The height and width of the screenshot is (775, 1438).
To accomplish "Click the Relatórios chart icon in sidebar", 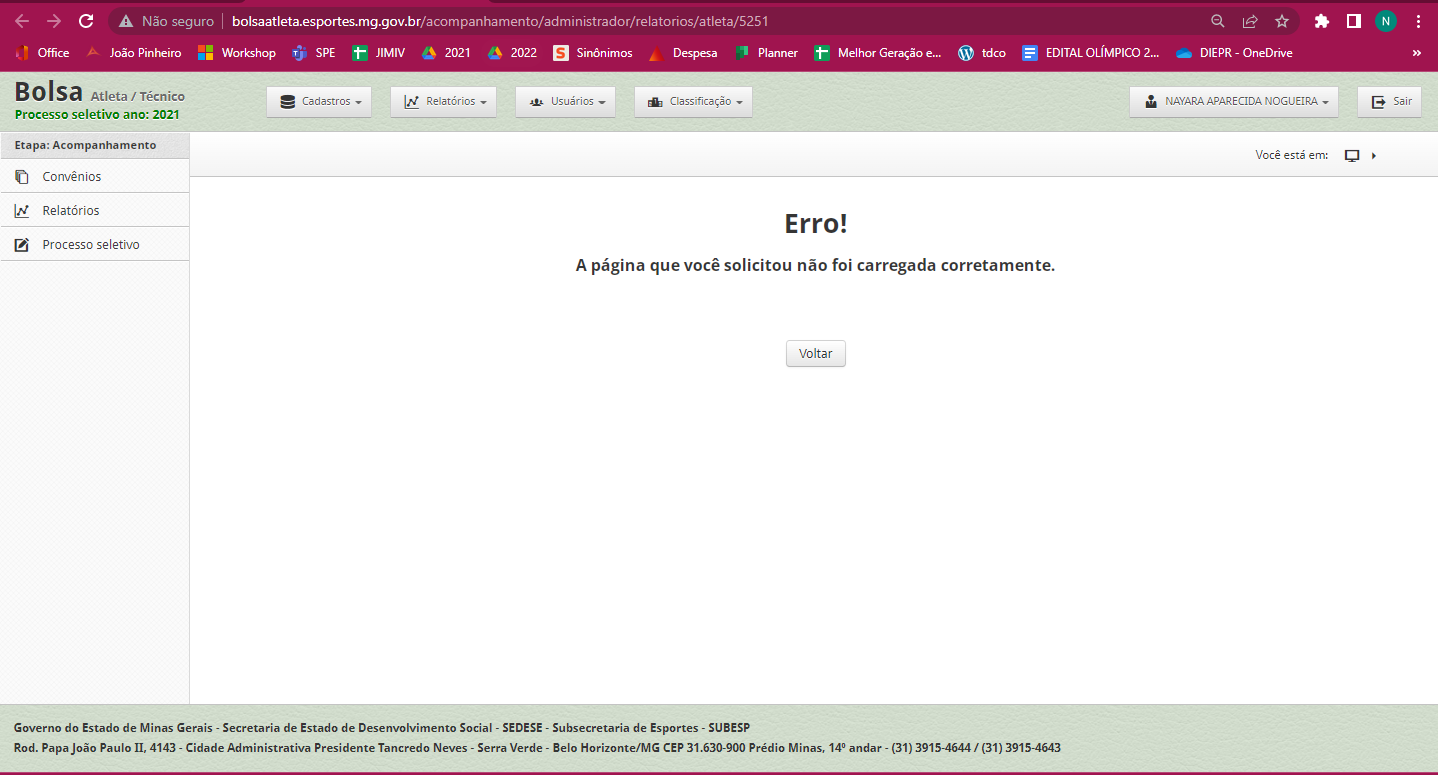I will 22,211.
